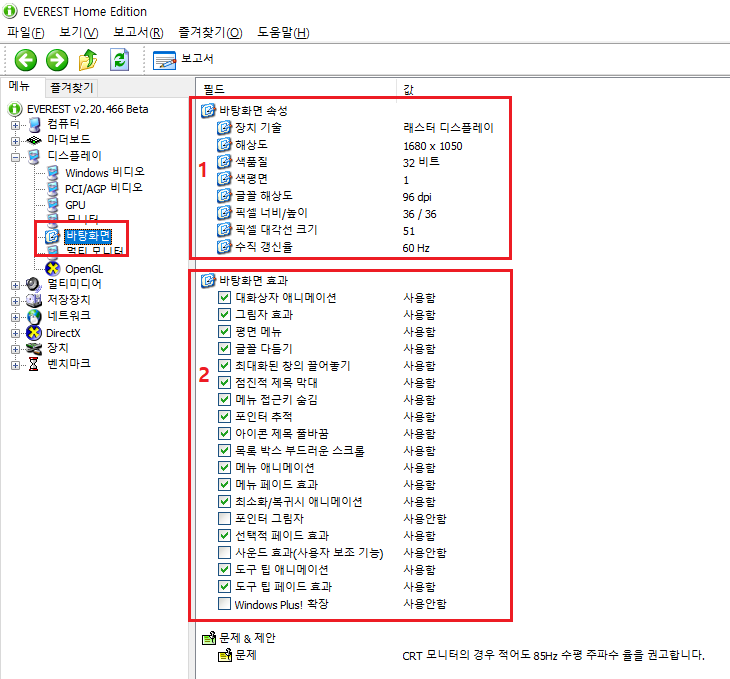Expand the 저장장치 tree node
The image size is (730, 679).
pos(15,301)
